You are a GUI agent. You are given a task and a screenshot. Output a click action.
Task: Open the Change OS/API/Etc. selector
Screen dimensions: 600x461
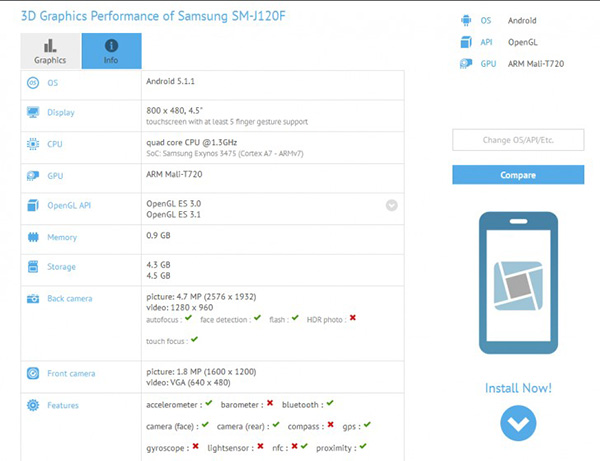pos(517,140)
